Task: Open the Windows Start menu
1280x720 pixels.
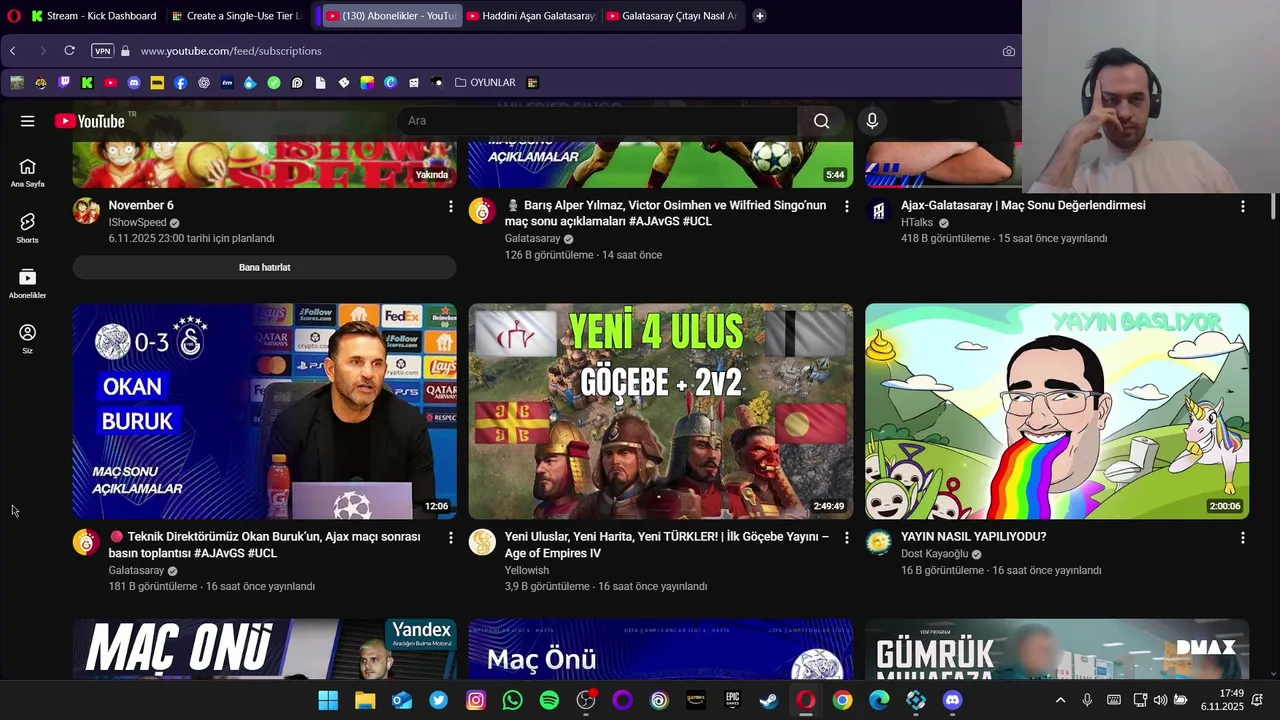Action: click(328, 701)
